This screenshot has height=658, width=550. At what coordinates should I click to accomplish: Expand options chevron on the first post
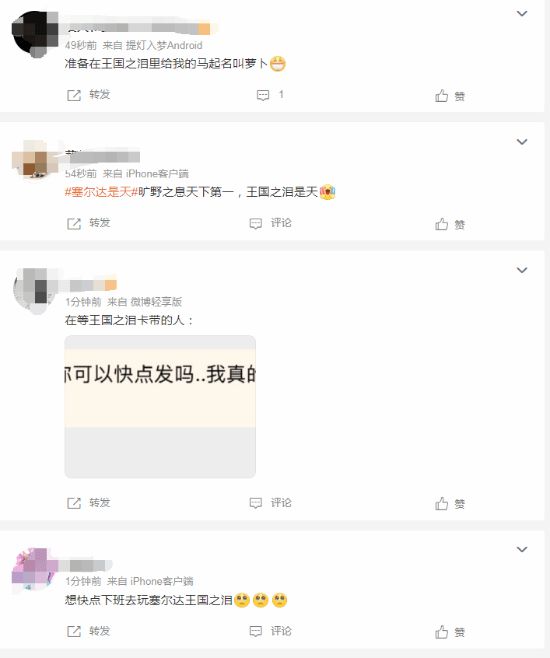point(522,13)
